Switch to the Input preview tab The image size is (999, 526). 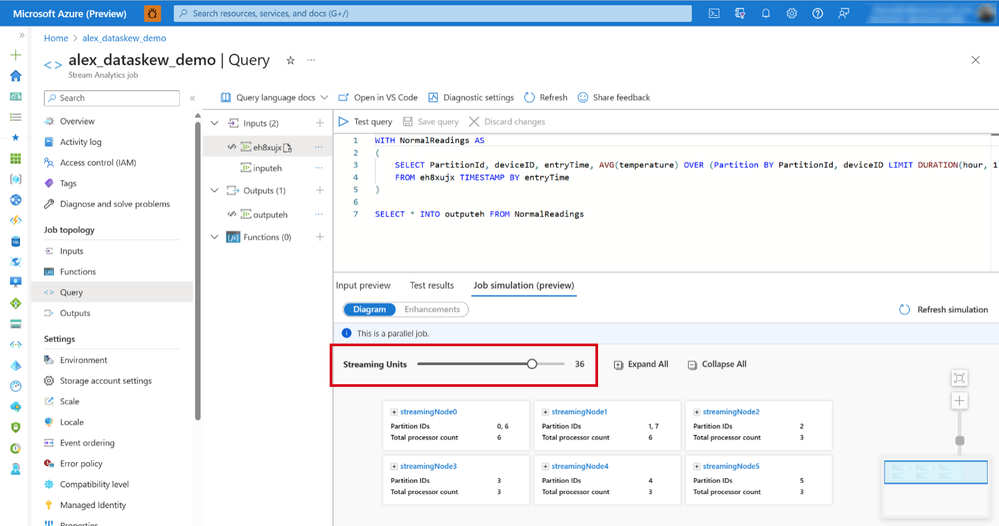(x=363, y=285)
